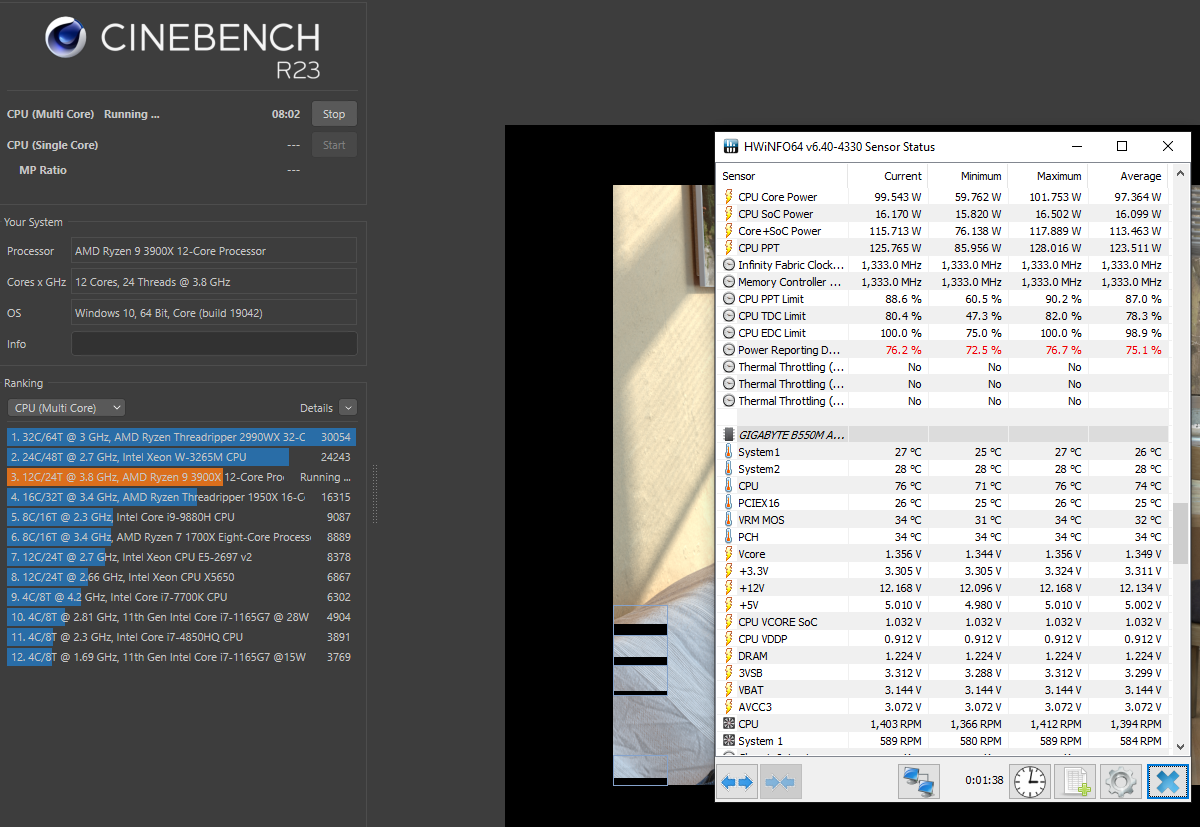Click the fan icon beside System 1 RPM
Viewport: 1200px width, 827px height.
[728, 741]
